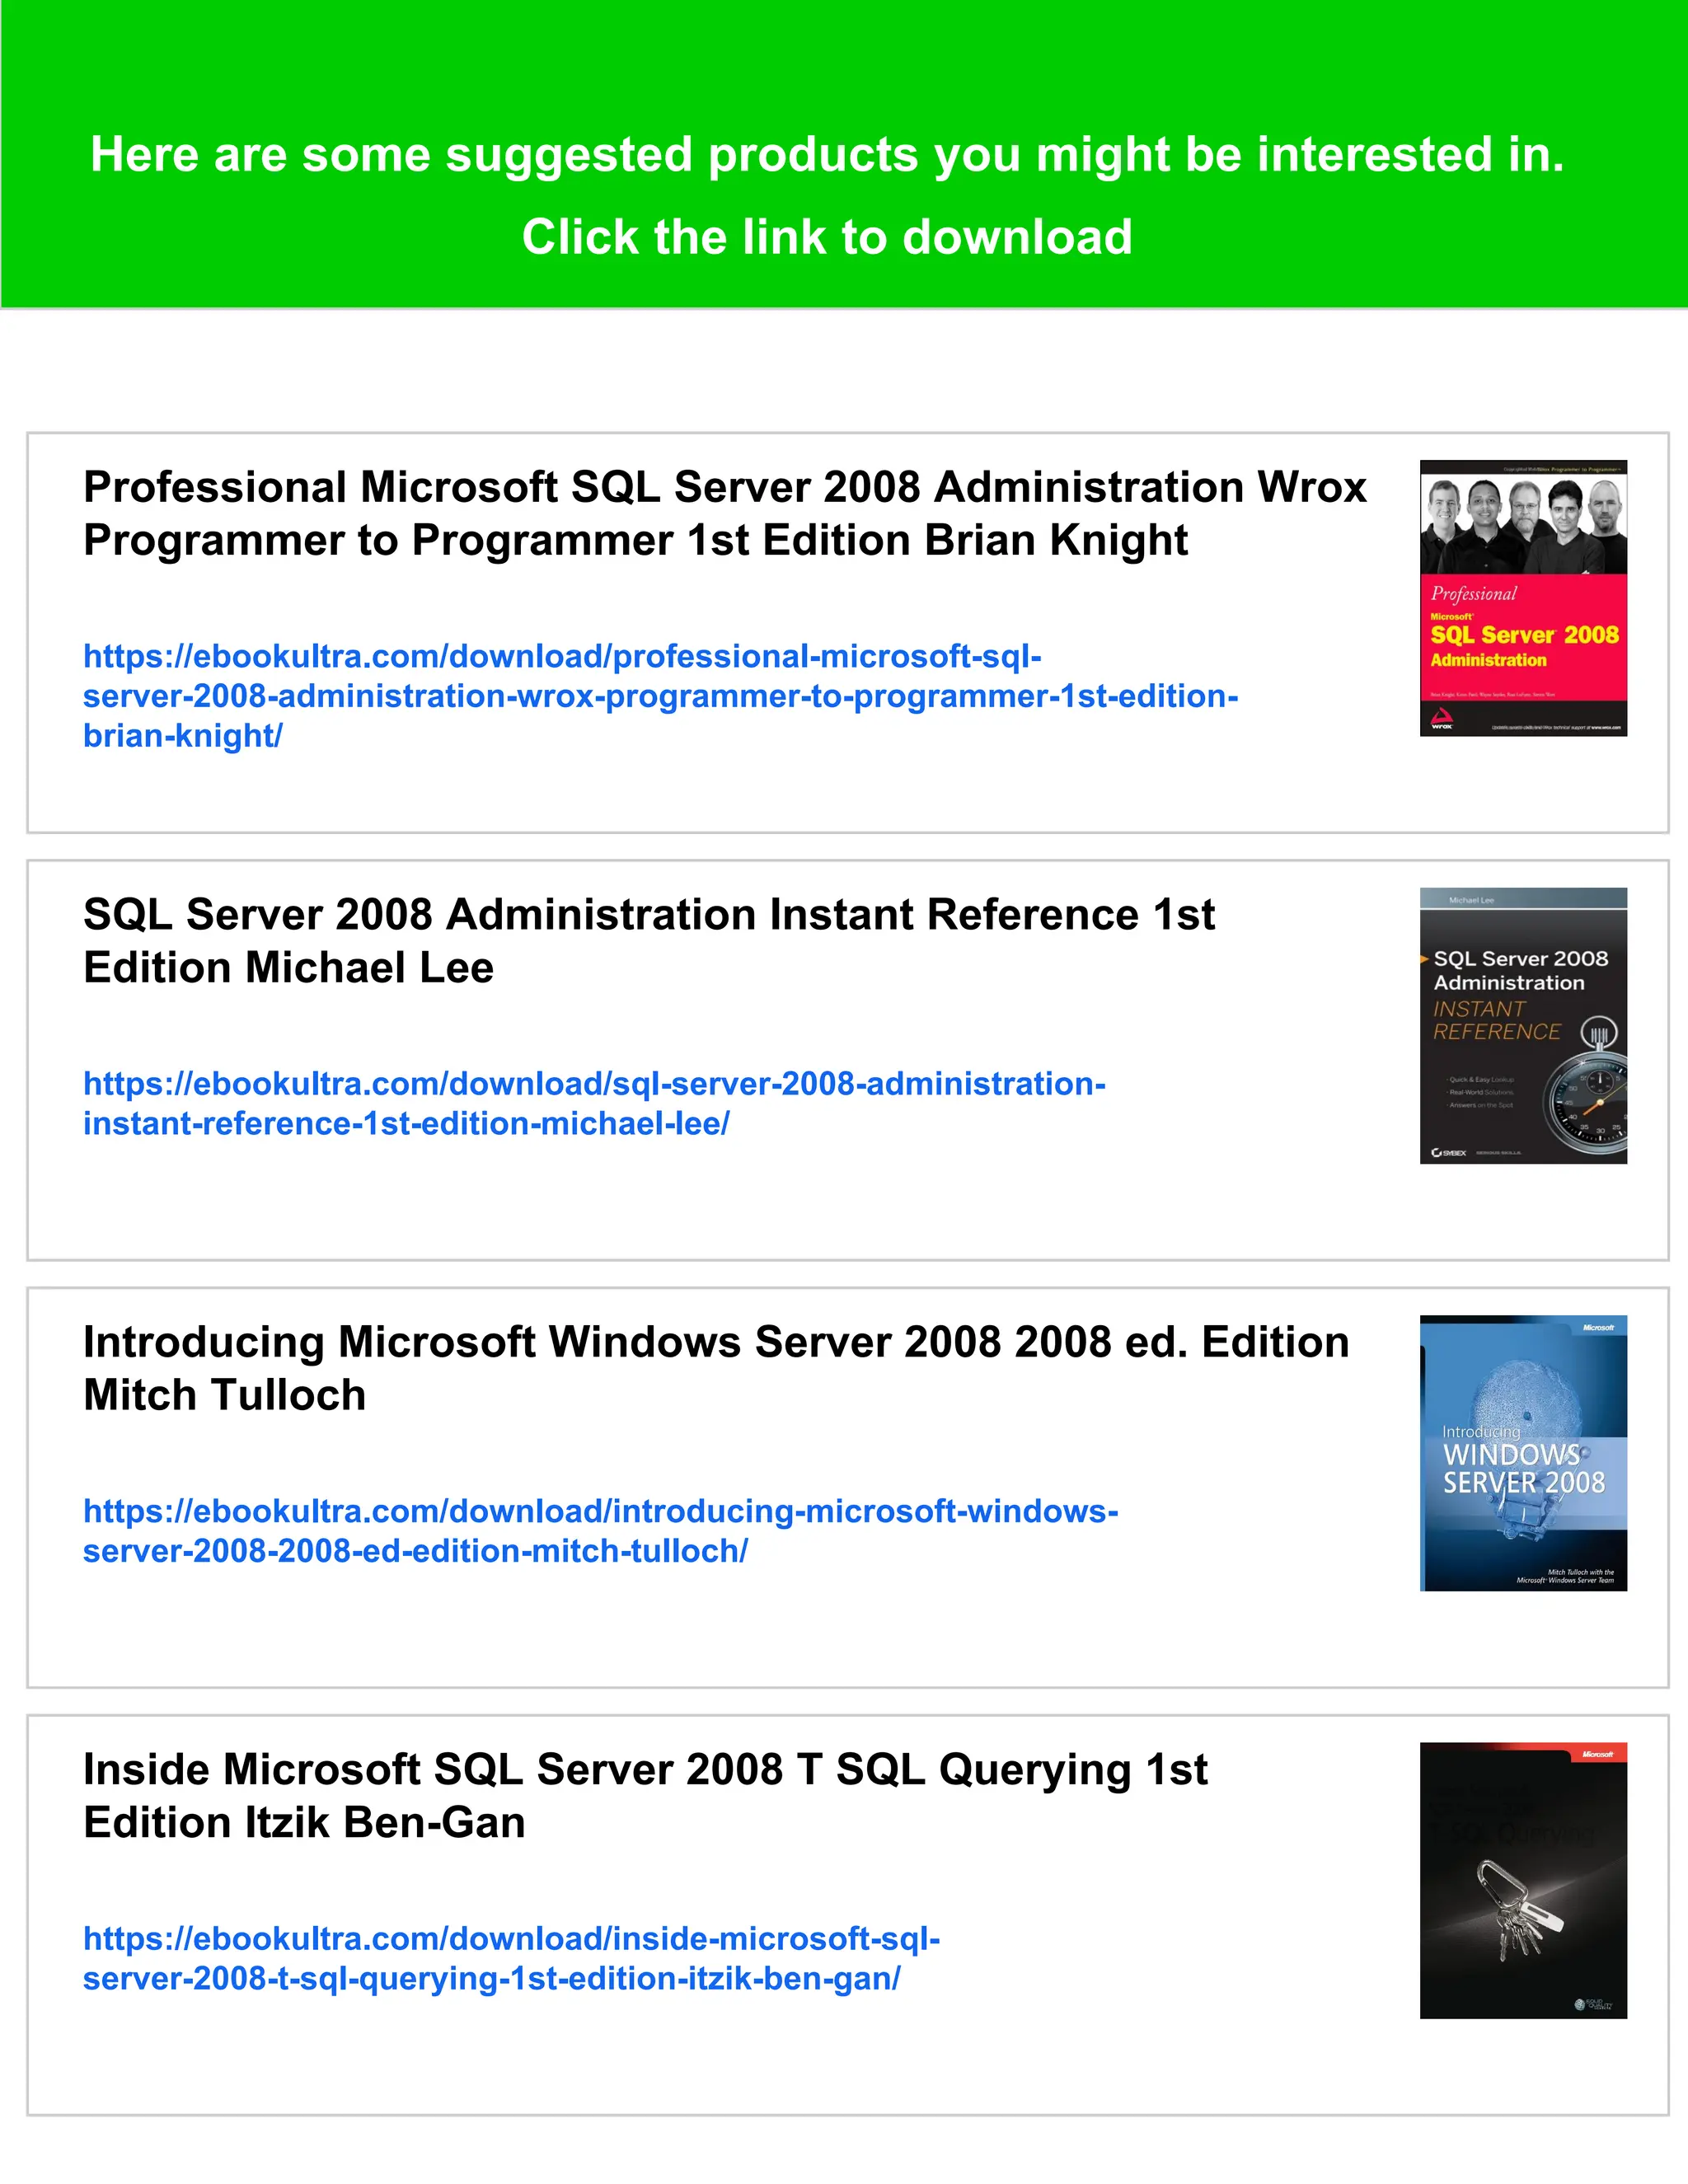Click the Microsoft logo on T-SQL Querying cover
Viewport: 1688px width, 2184px height.
pos(1598,1755)
